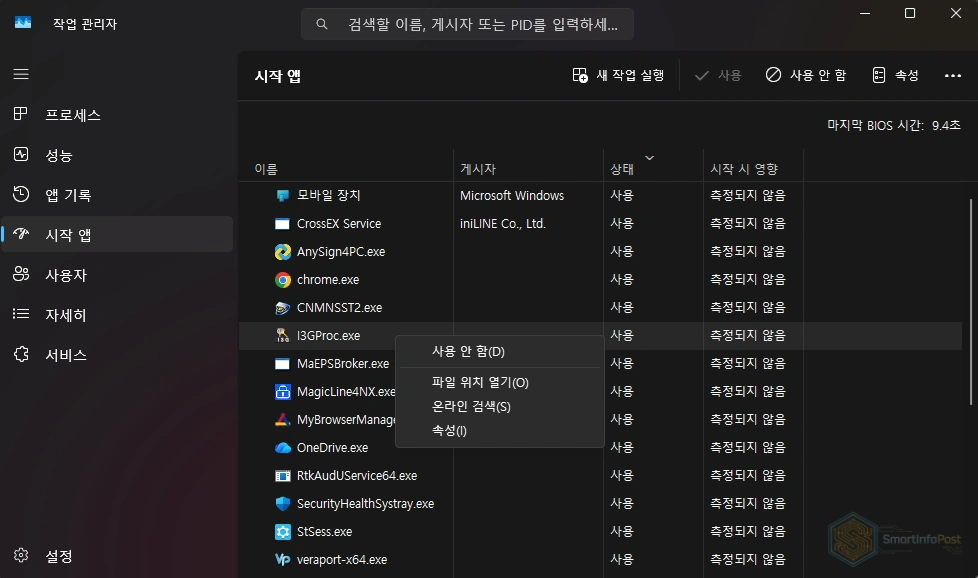Click the 마지막 BIOS 시간 value
The image size is (978, 578).
pos(946,125)
